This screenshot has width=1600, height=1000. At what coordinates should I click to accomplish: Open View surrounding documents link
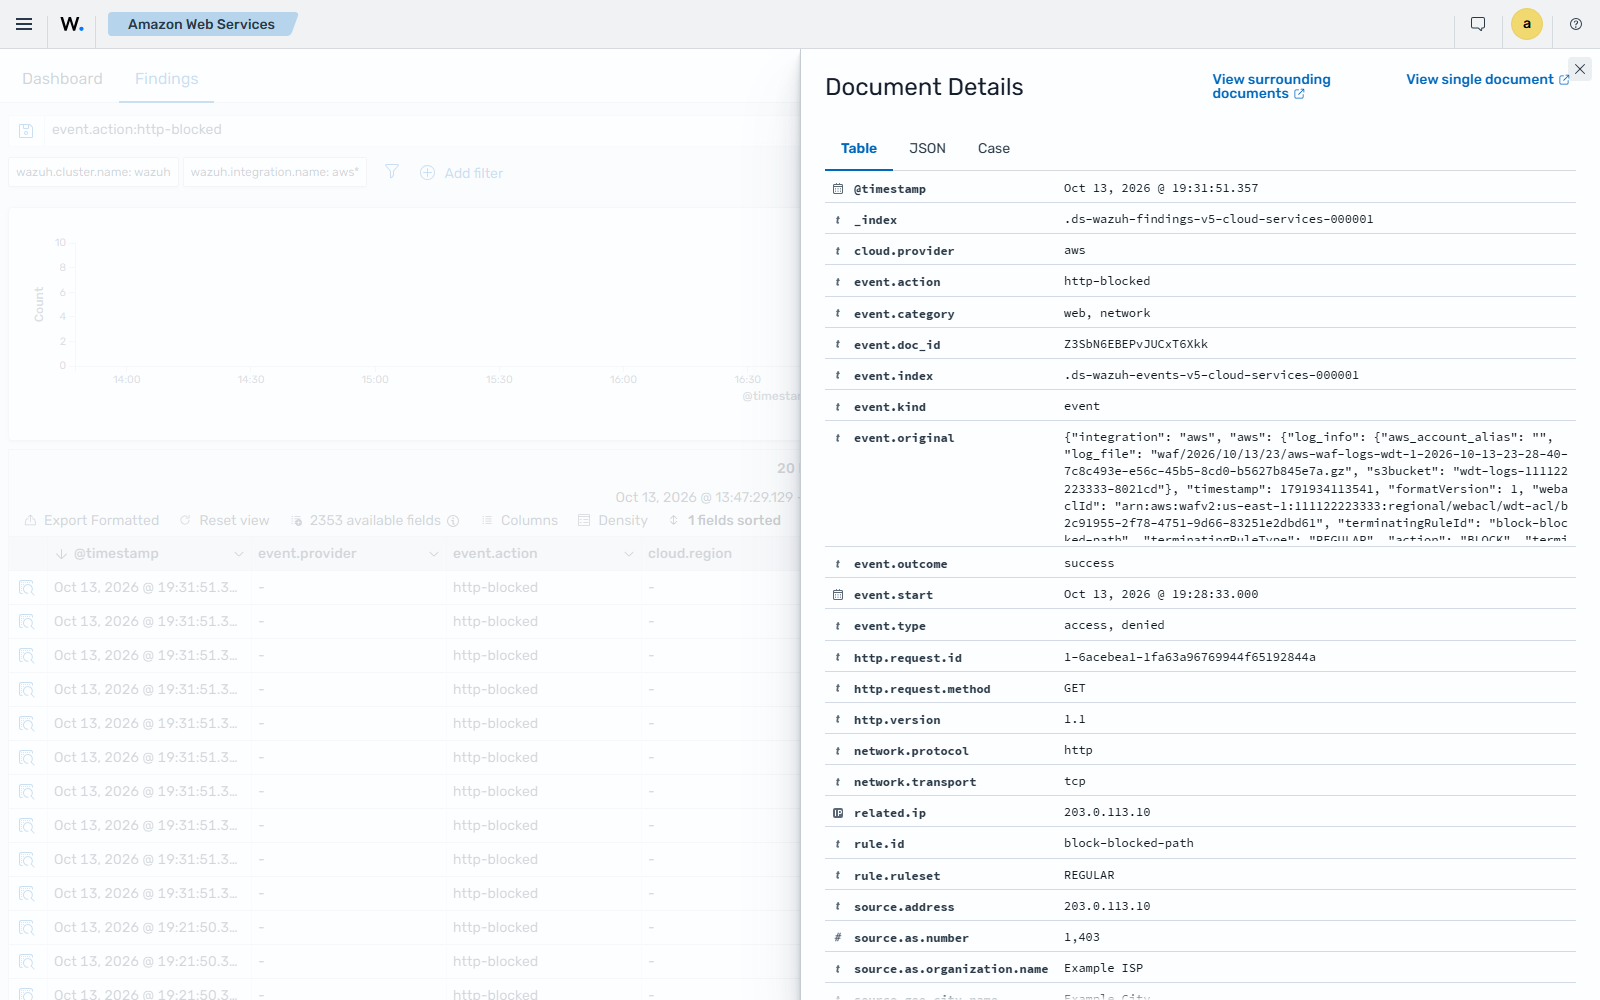[1271, 86]
